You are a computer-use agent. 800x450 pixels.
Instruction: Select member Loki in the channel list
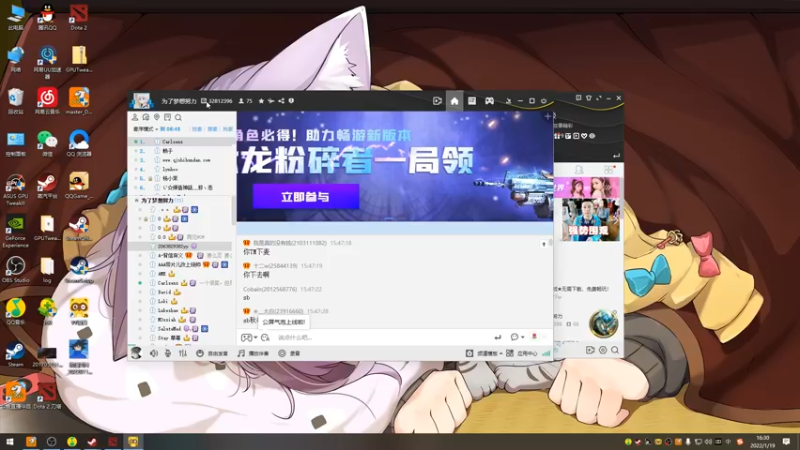pos(181,301)
